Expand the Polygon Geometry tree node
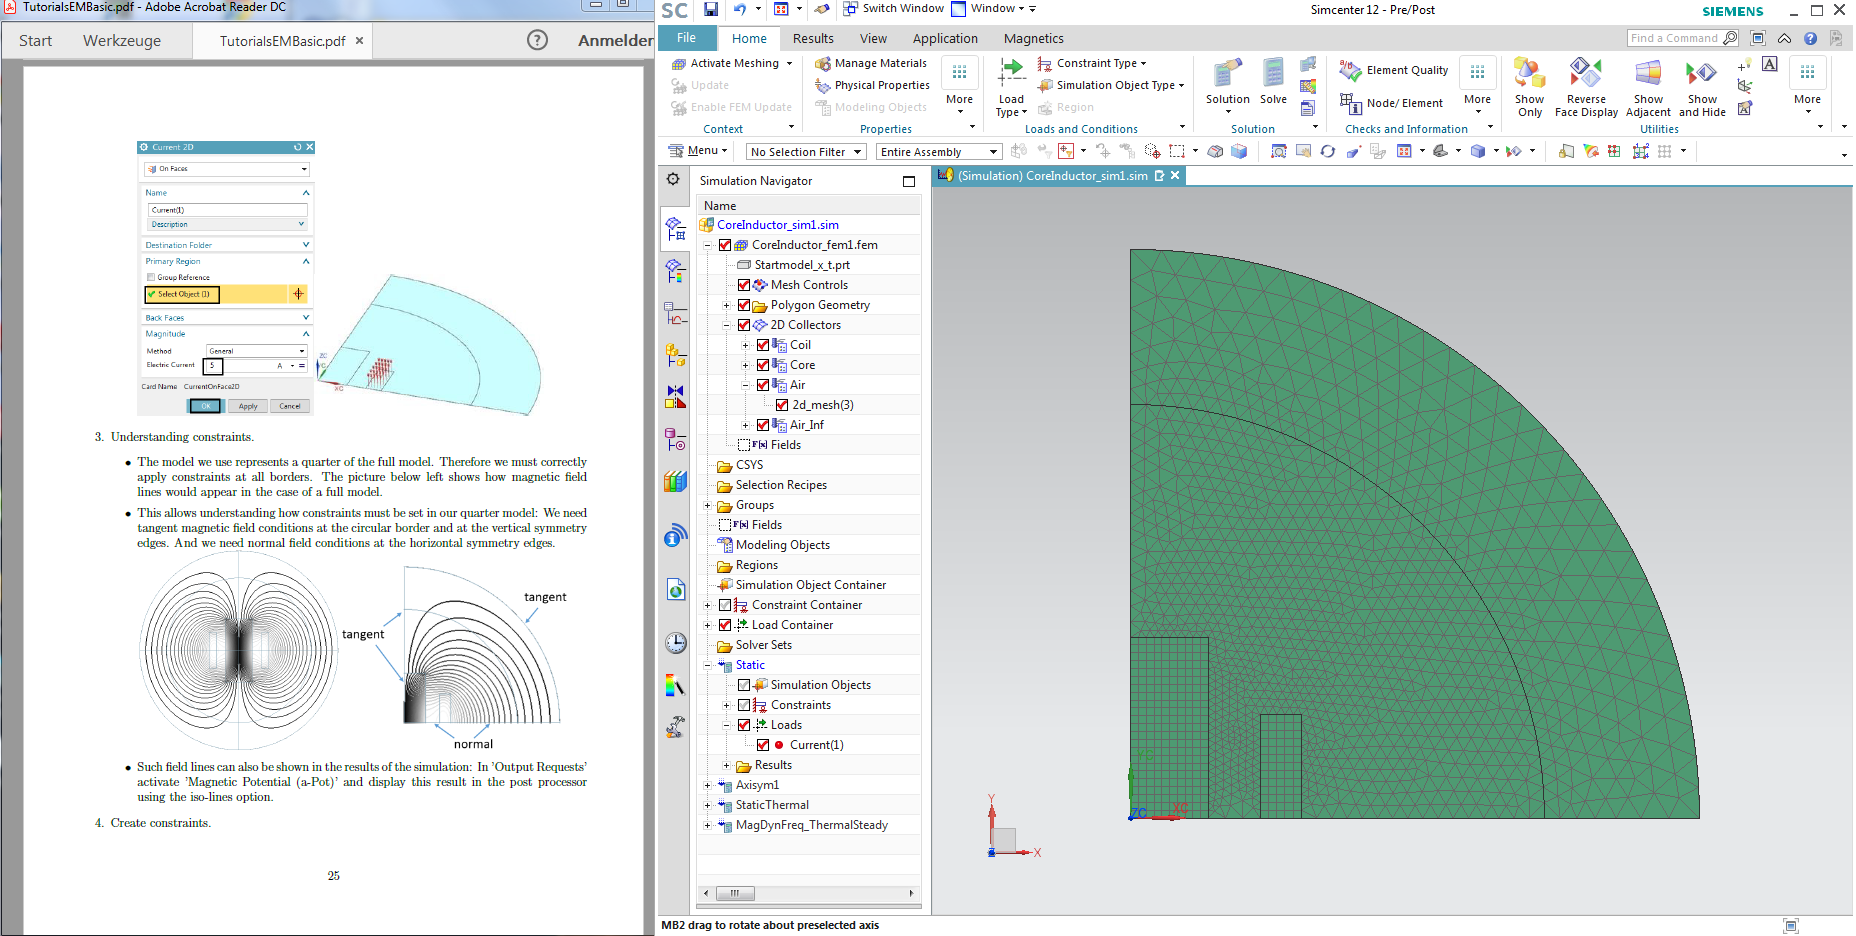Image resolution: width=1856 pixels, height=936 pixels. (727, 305)
